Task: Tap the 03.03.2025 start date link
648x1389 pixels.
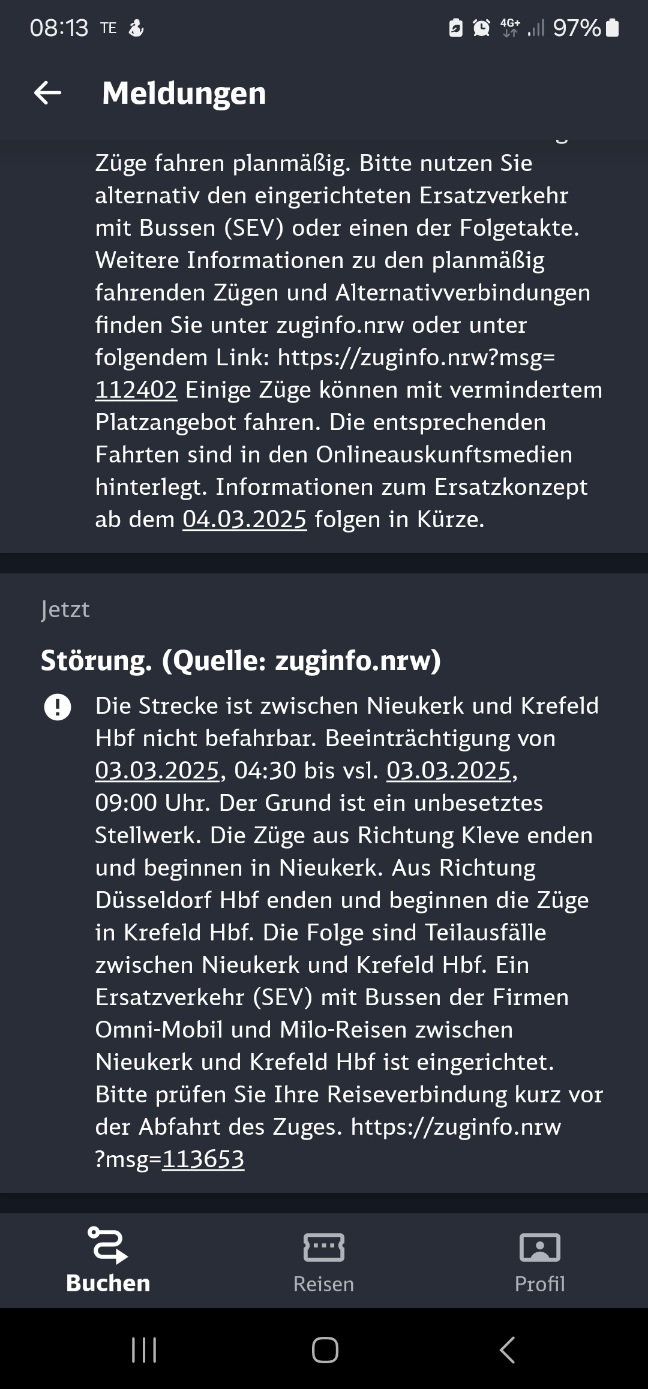Action: 157,770
